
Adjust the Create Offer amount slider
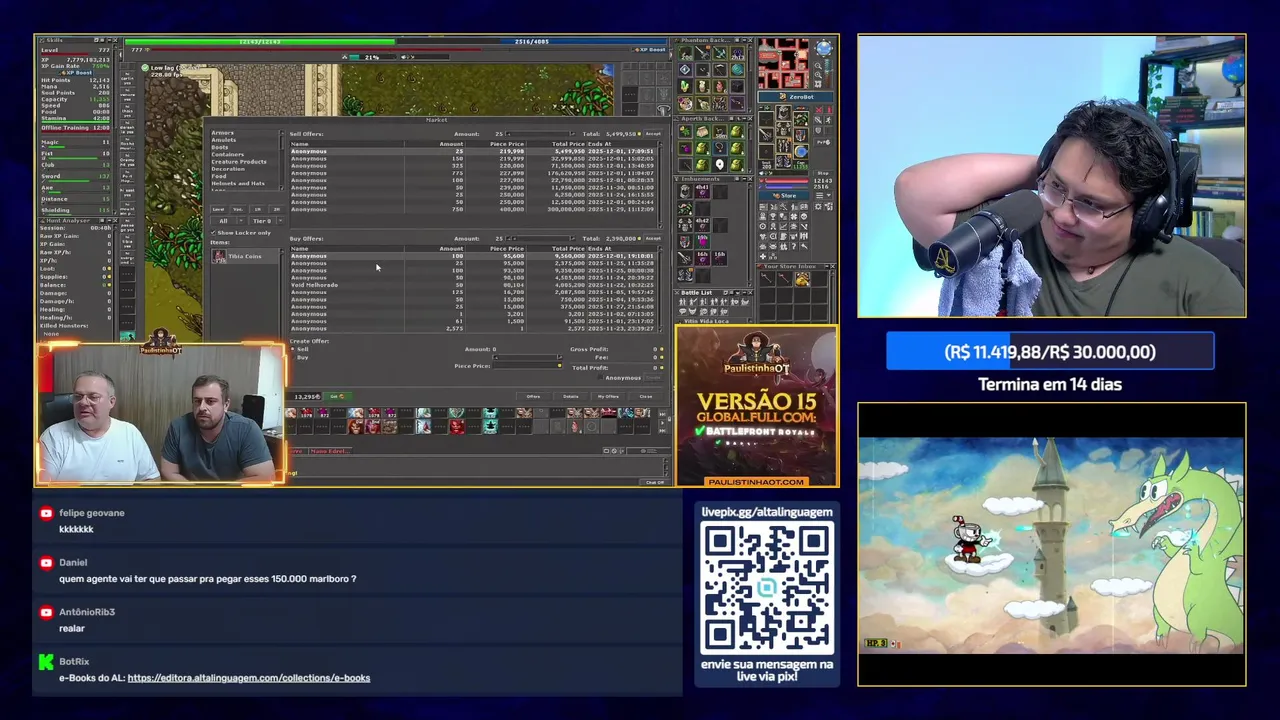(527, 357)
